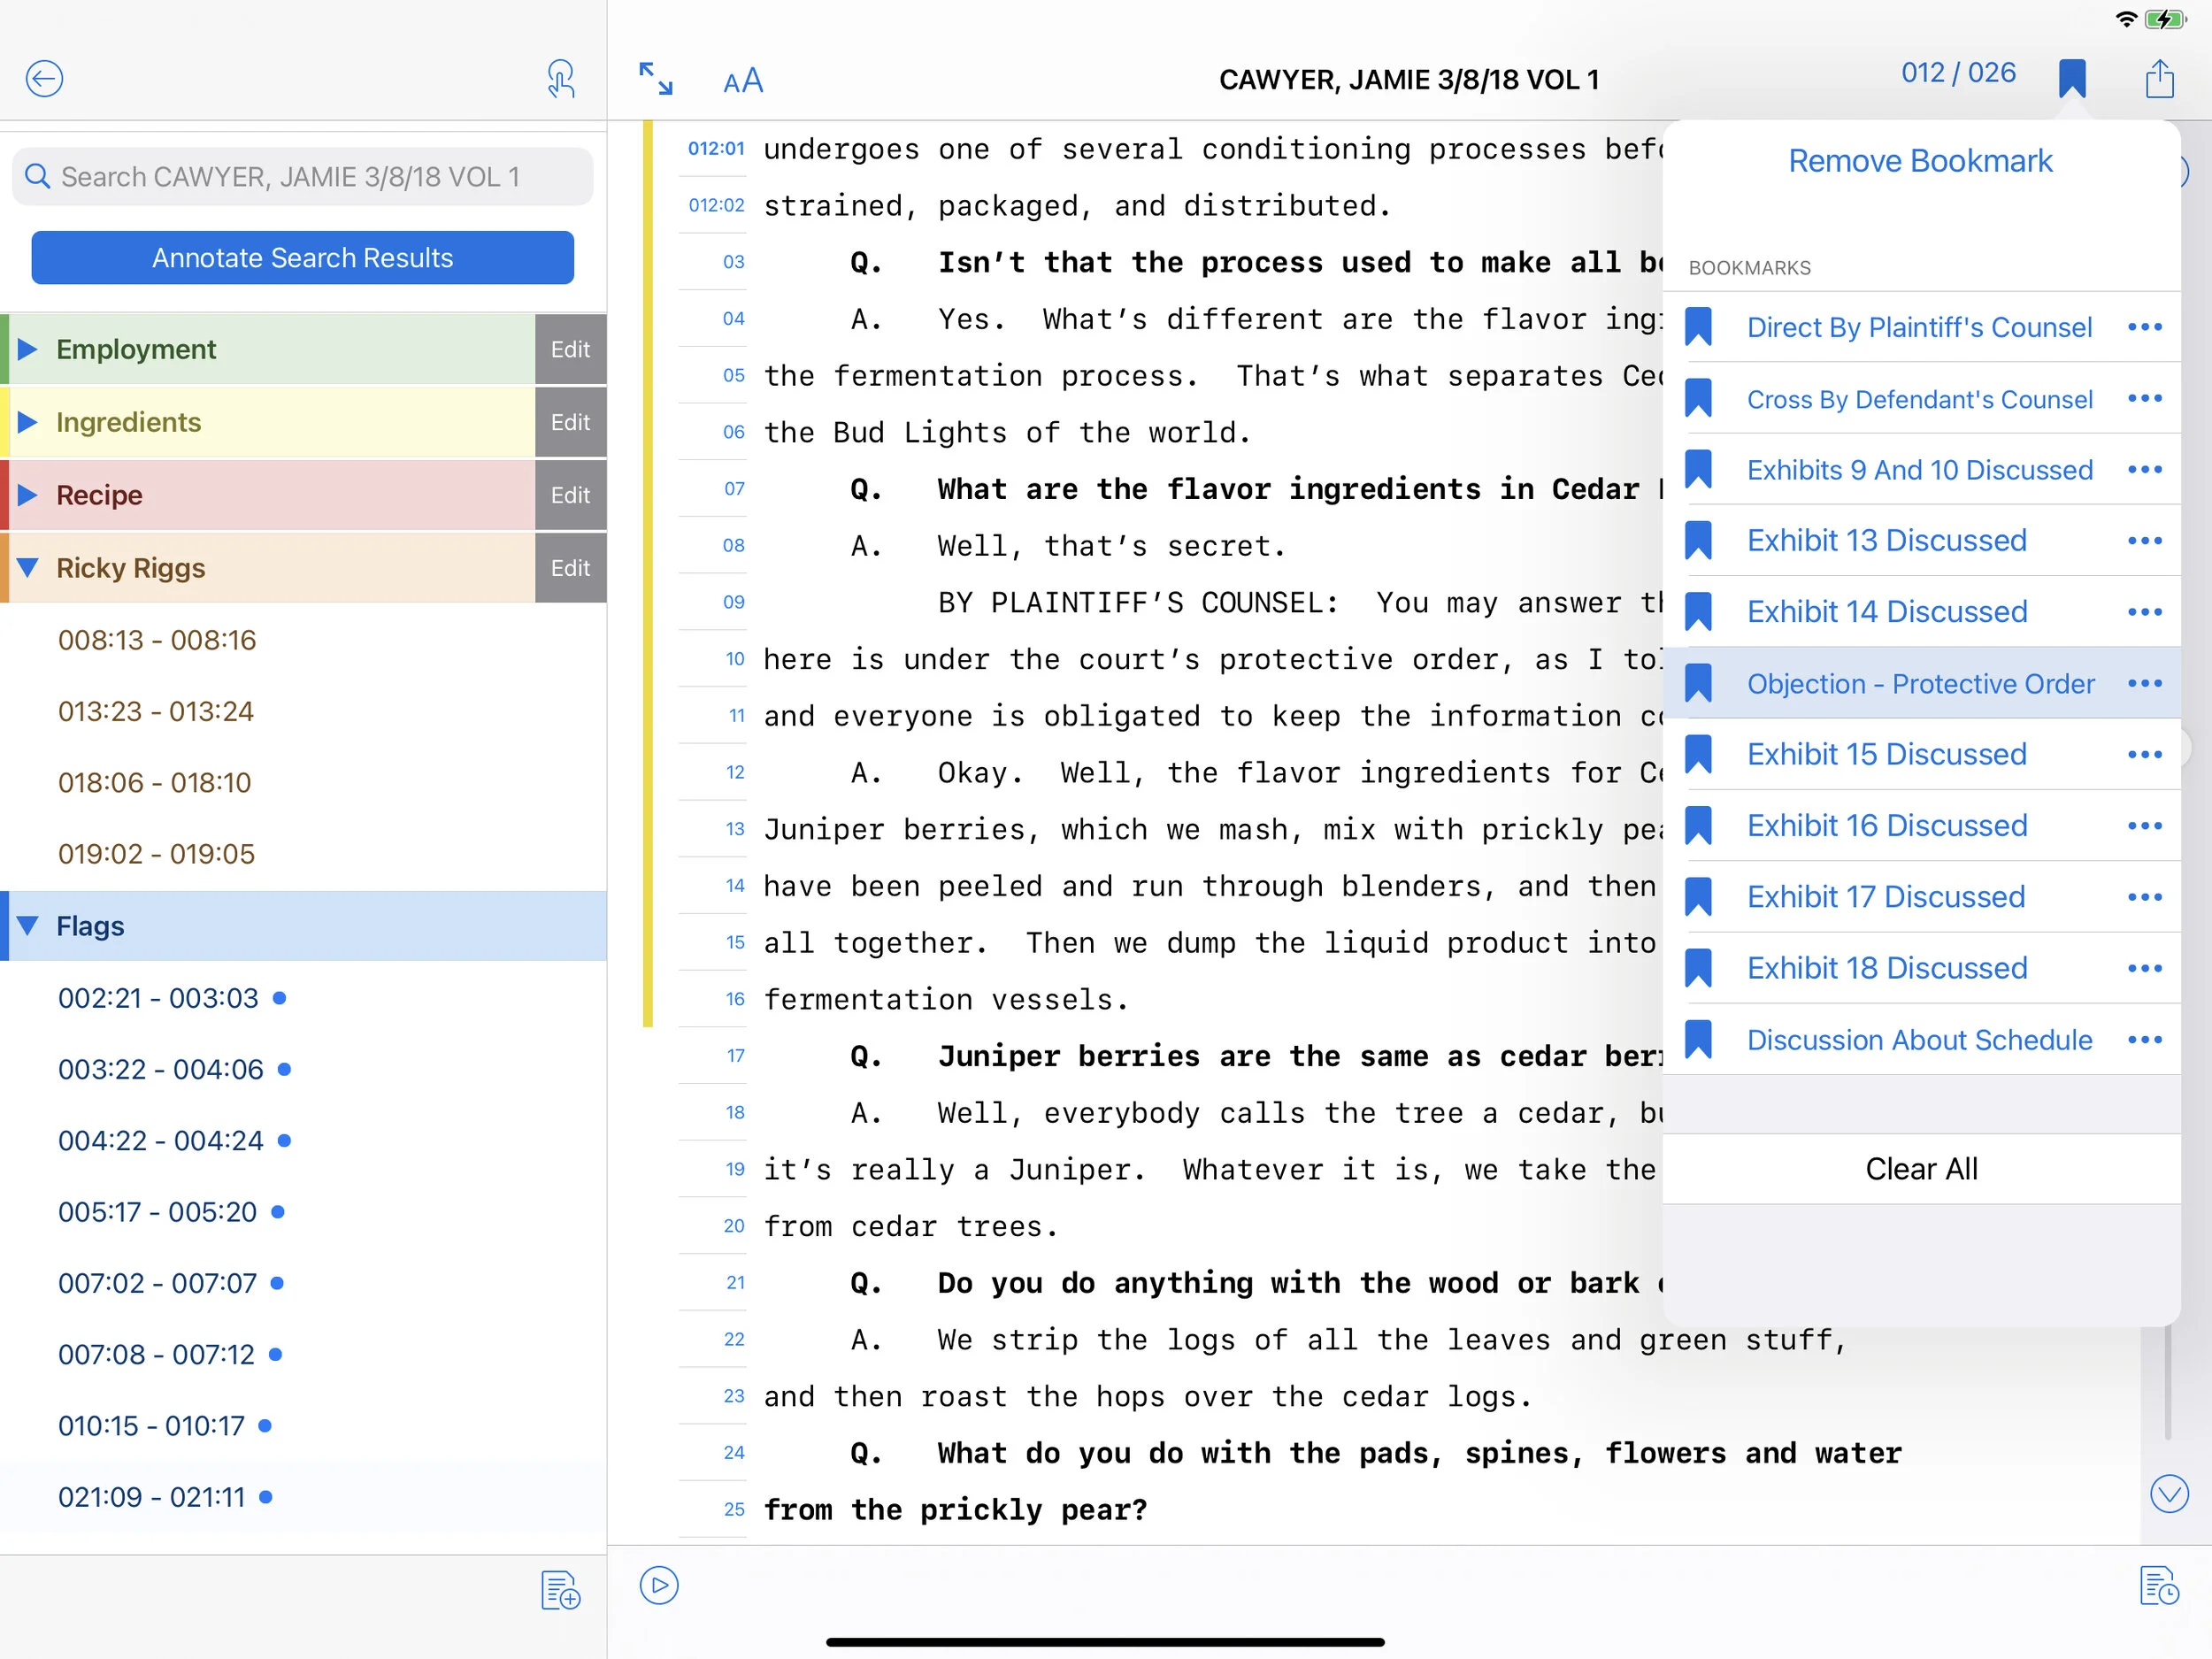Create a new report using the document-plus icon
Viewport: 2212px width, 1659px height.
coord(561,1590)
